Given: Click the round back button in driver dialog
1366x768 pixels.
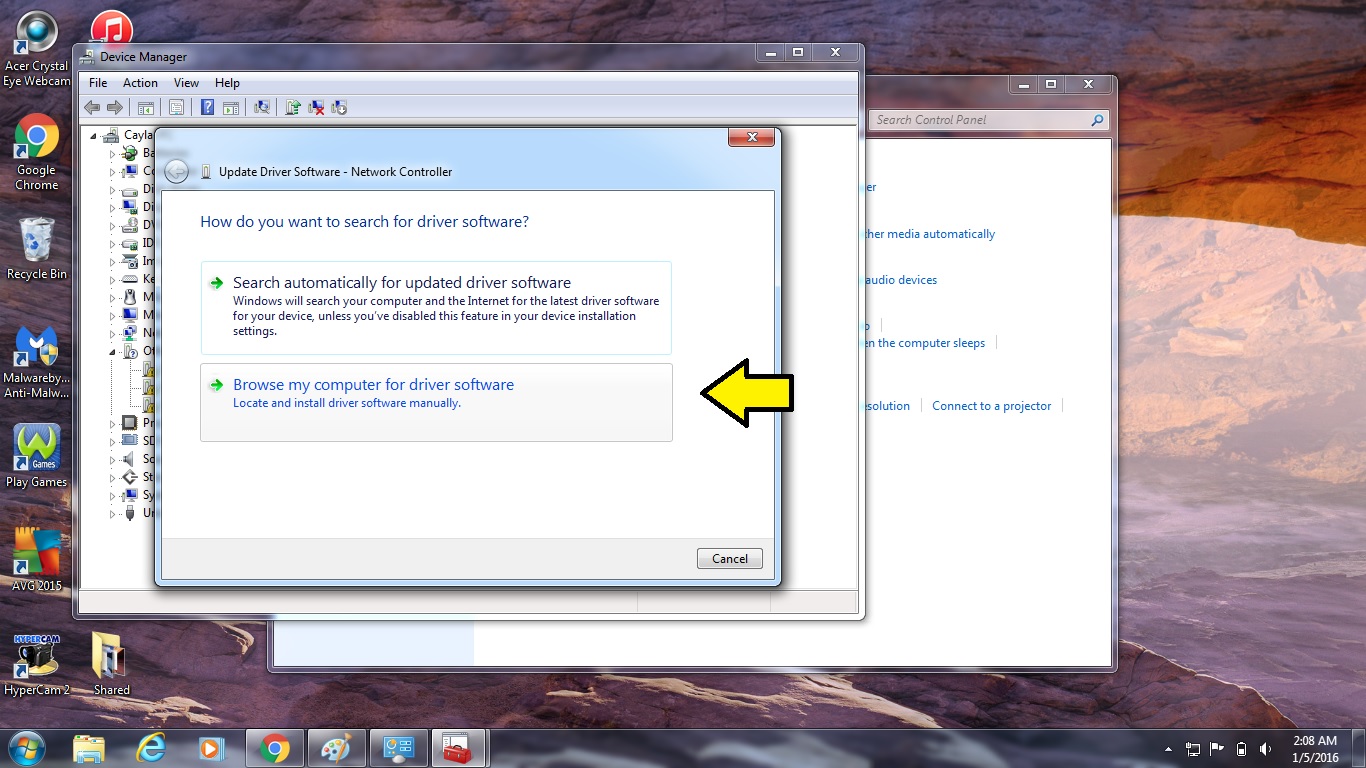Looking at the screenshot, I should [177, 172].
